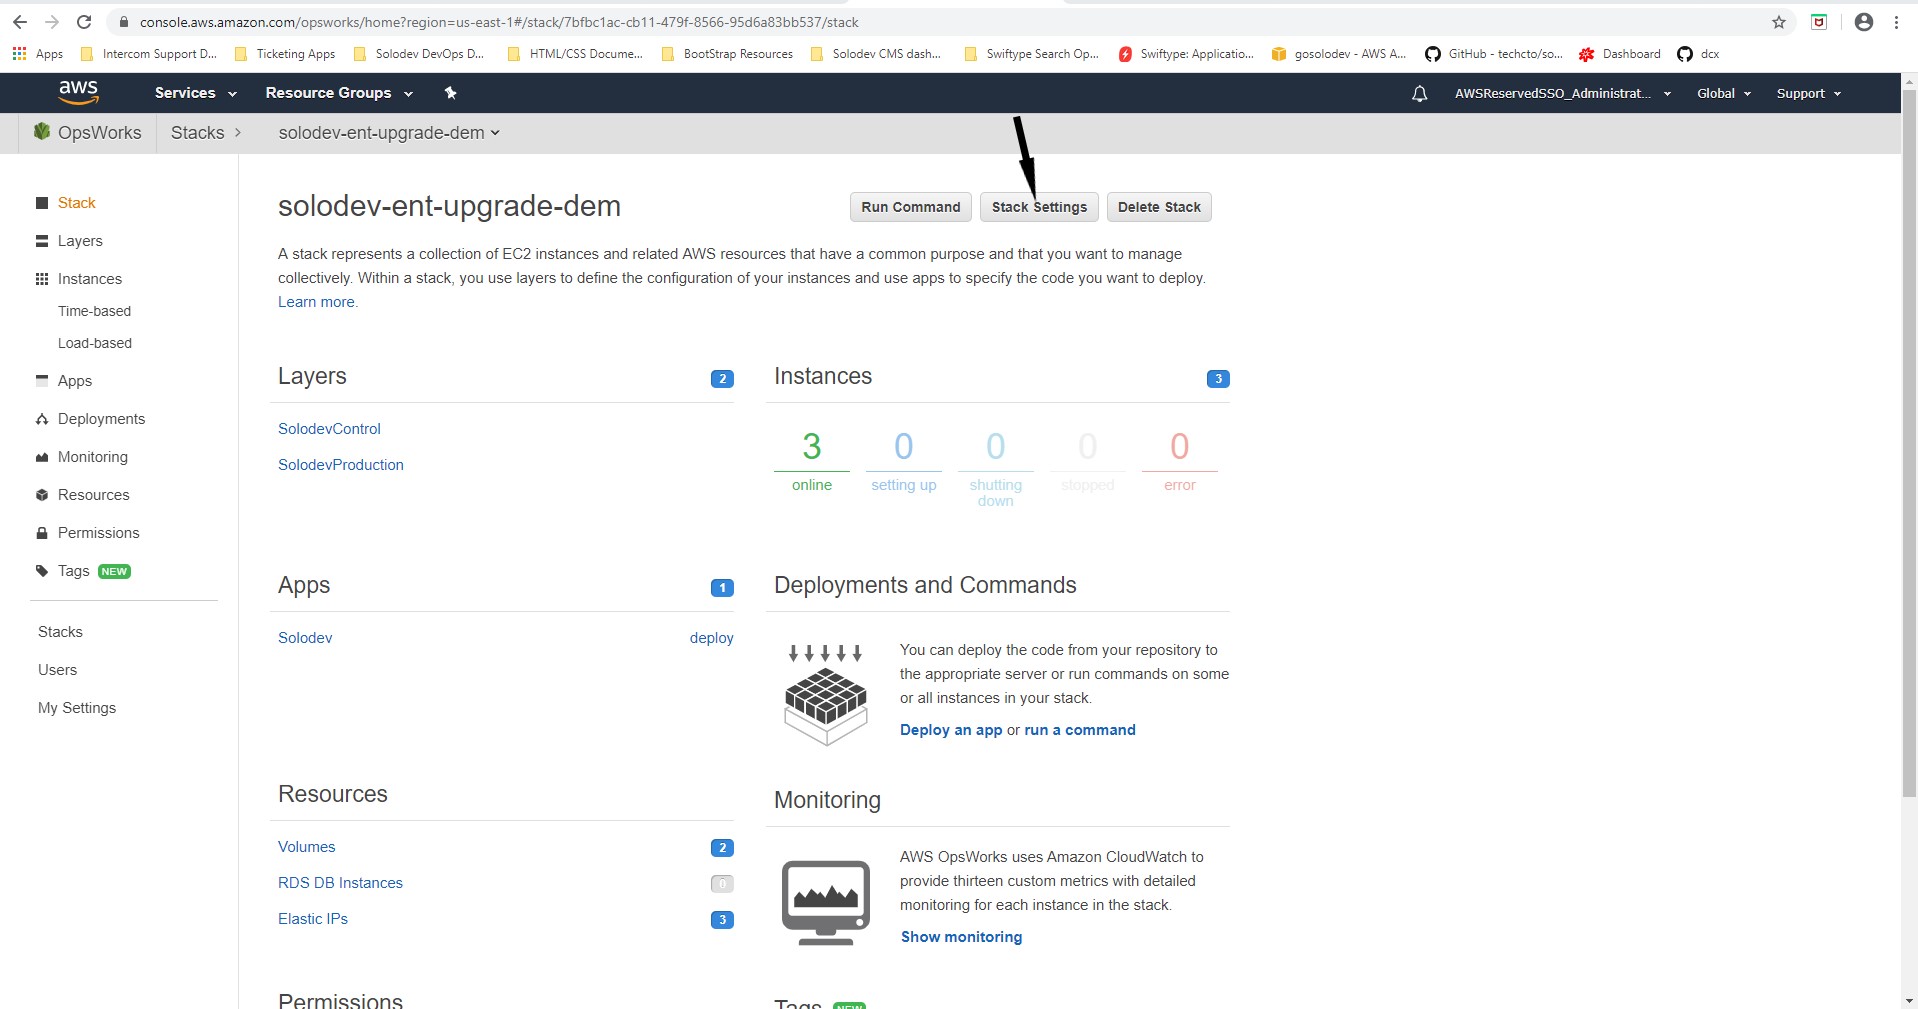Select Load-based instances
This screenshot has width=1918, height=1009.
click(95, 343)
